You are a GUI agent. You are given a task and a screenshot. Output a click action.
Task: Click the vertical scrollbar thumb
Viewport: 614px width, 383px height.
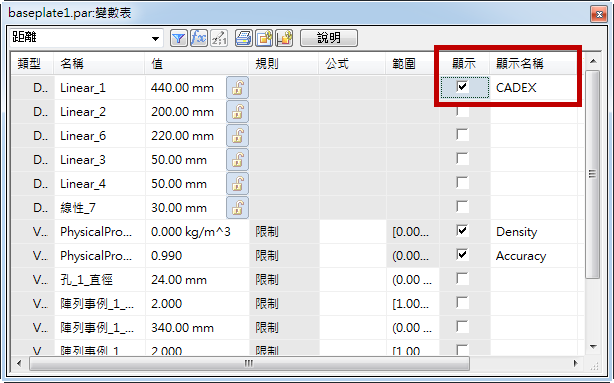[x=593, y=174]
